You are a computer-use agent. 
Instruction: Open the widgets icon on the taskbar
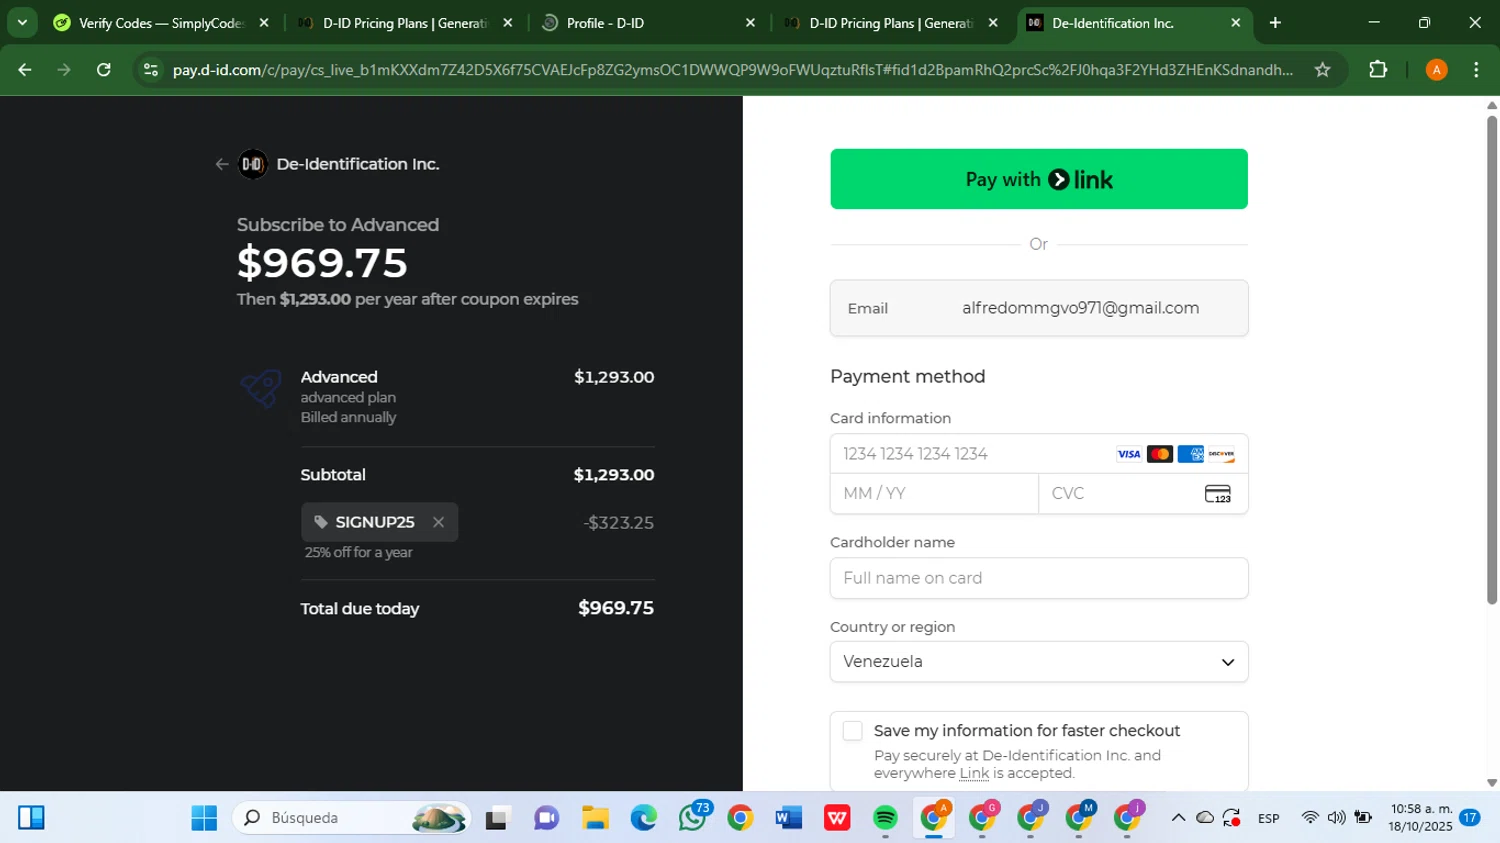pyautogui.click(x=31, y=818)
